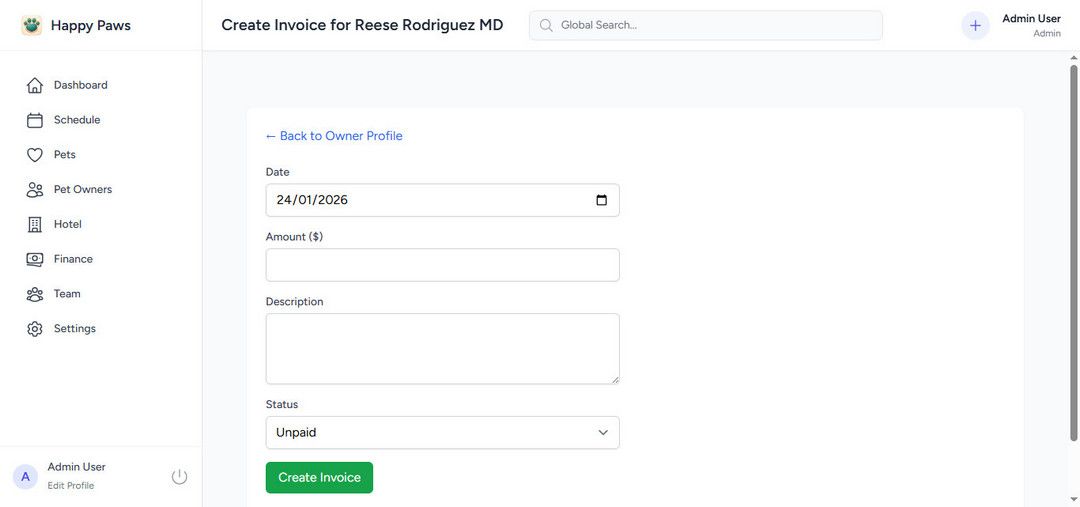The image size is (1080, 507).
Task: Open the date picker calendar icon
Action: pos(601,200)
